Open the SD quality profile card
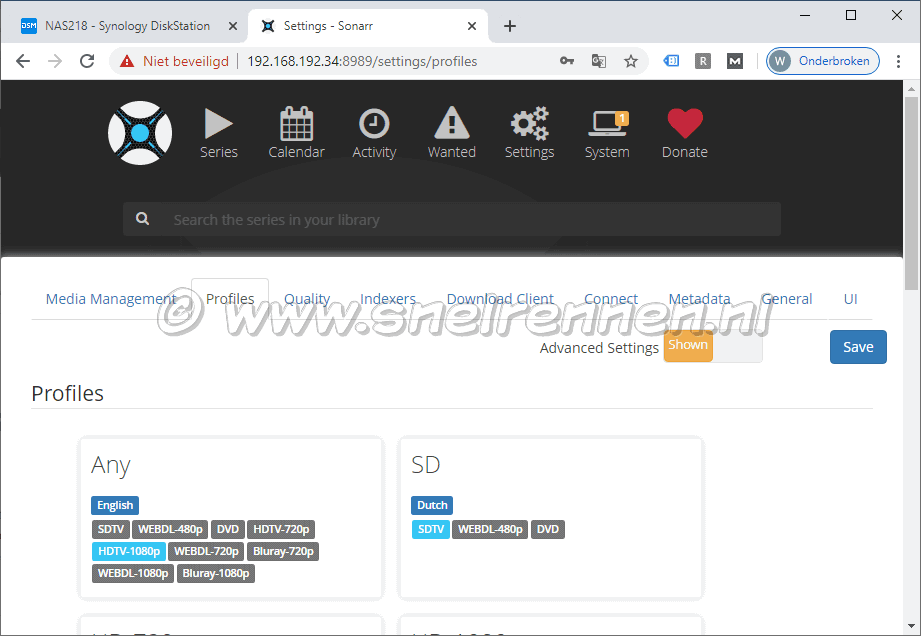 [551, 518]
